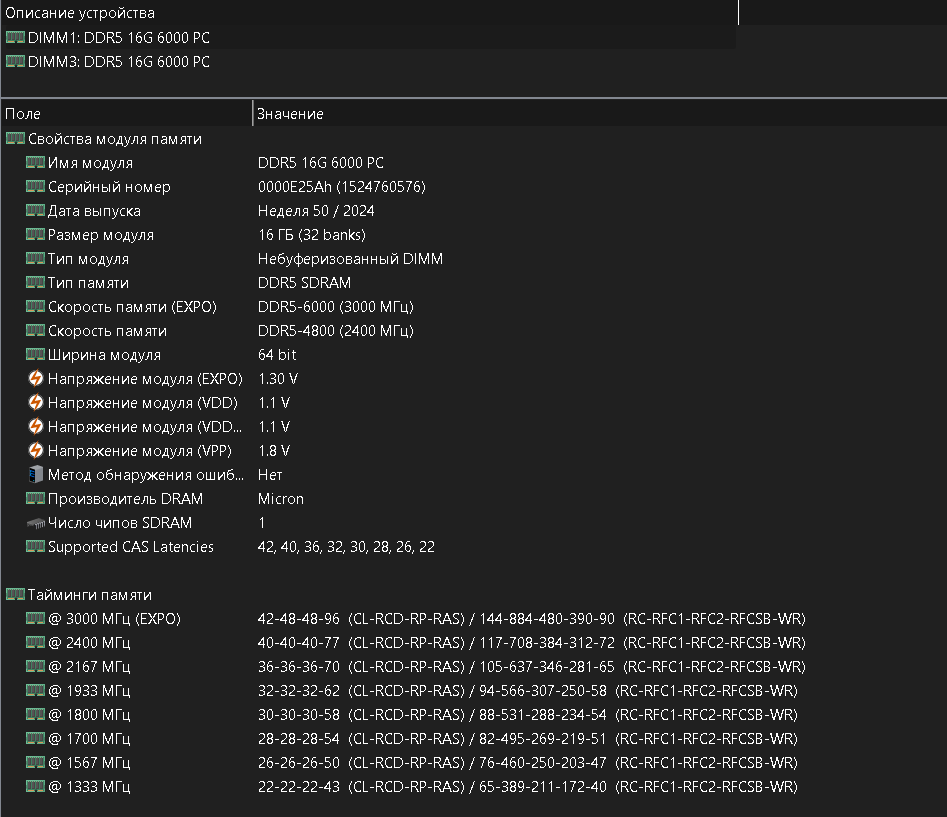Select the Дата выпуска row
This screenshot has height=817, width=947.
click(94, 211)
